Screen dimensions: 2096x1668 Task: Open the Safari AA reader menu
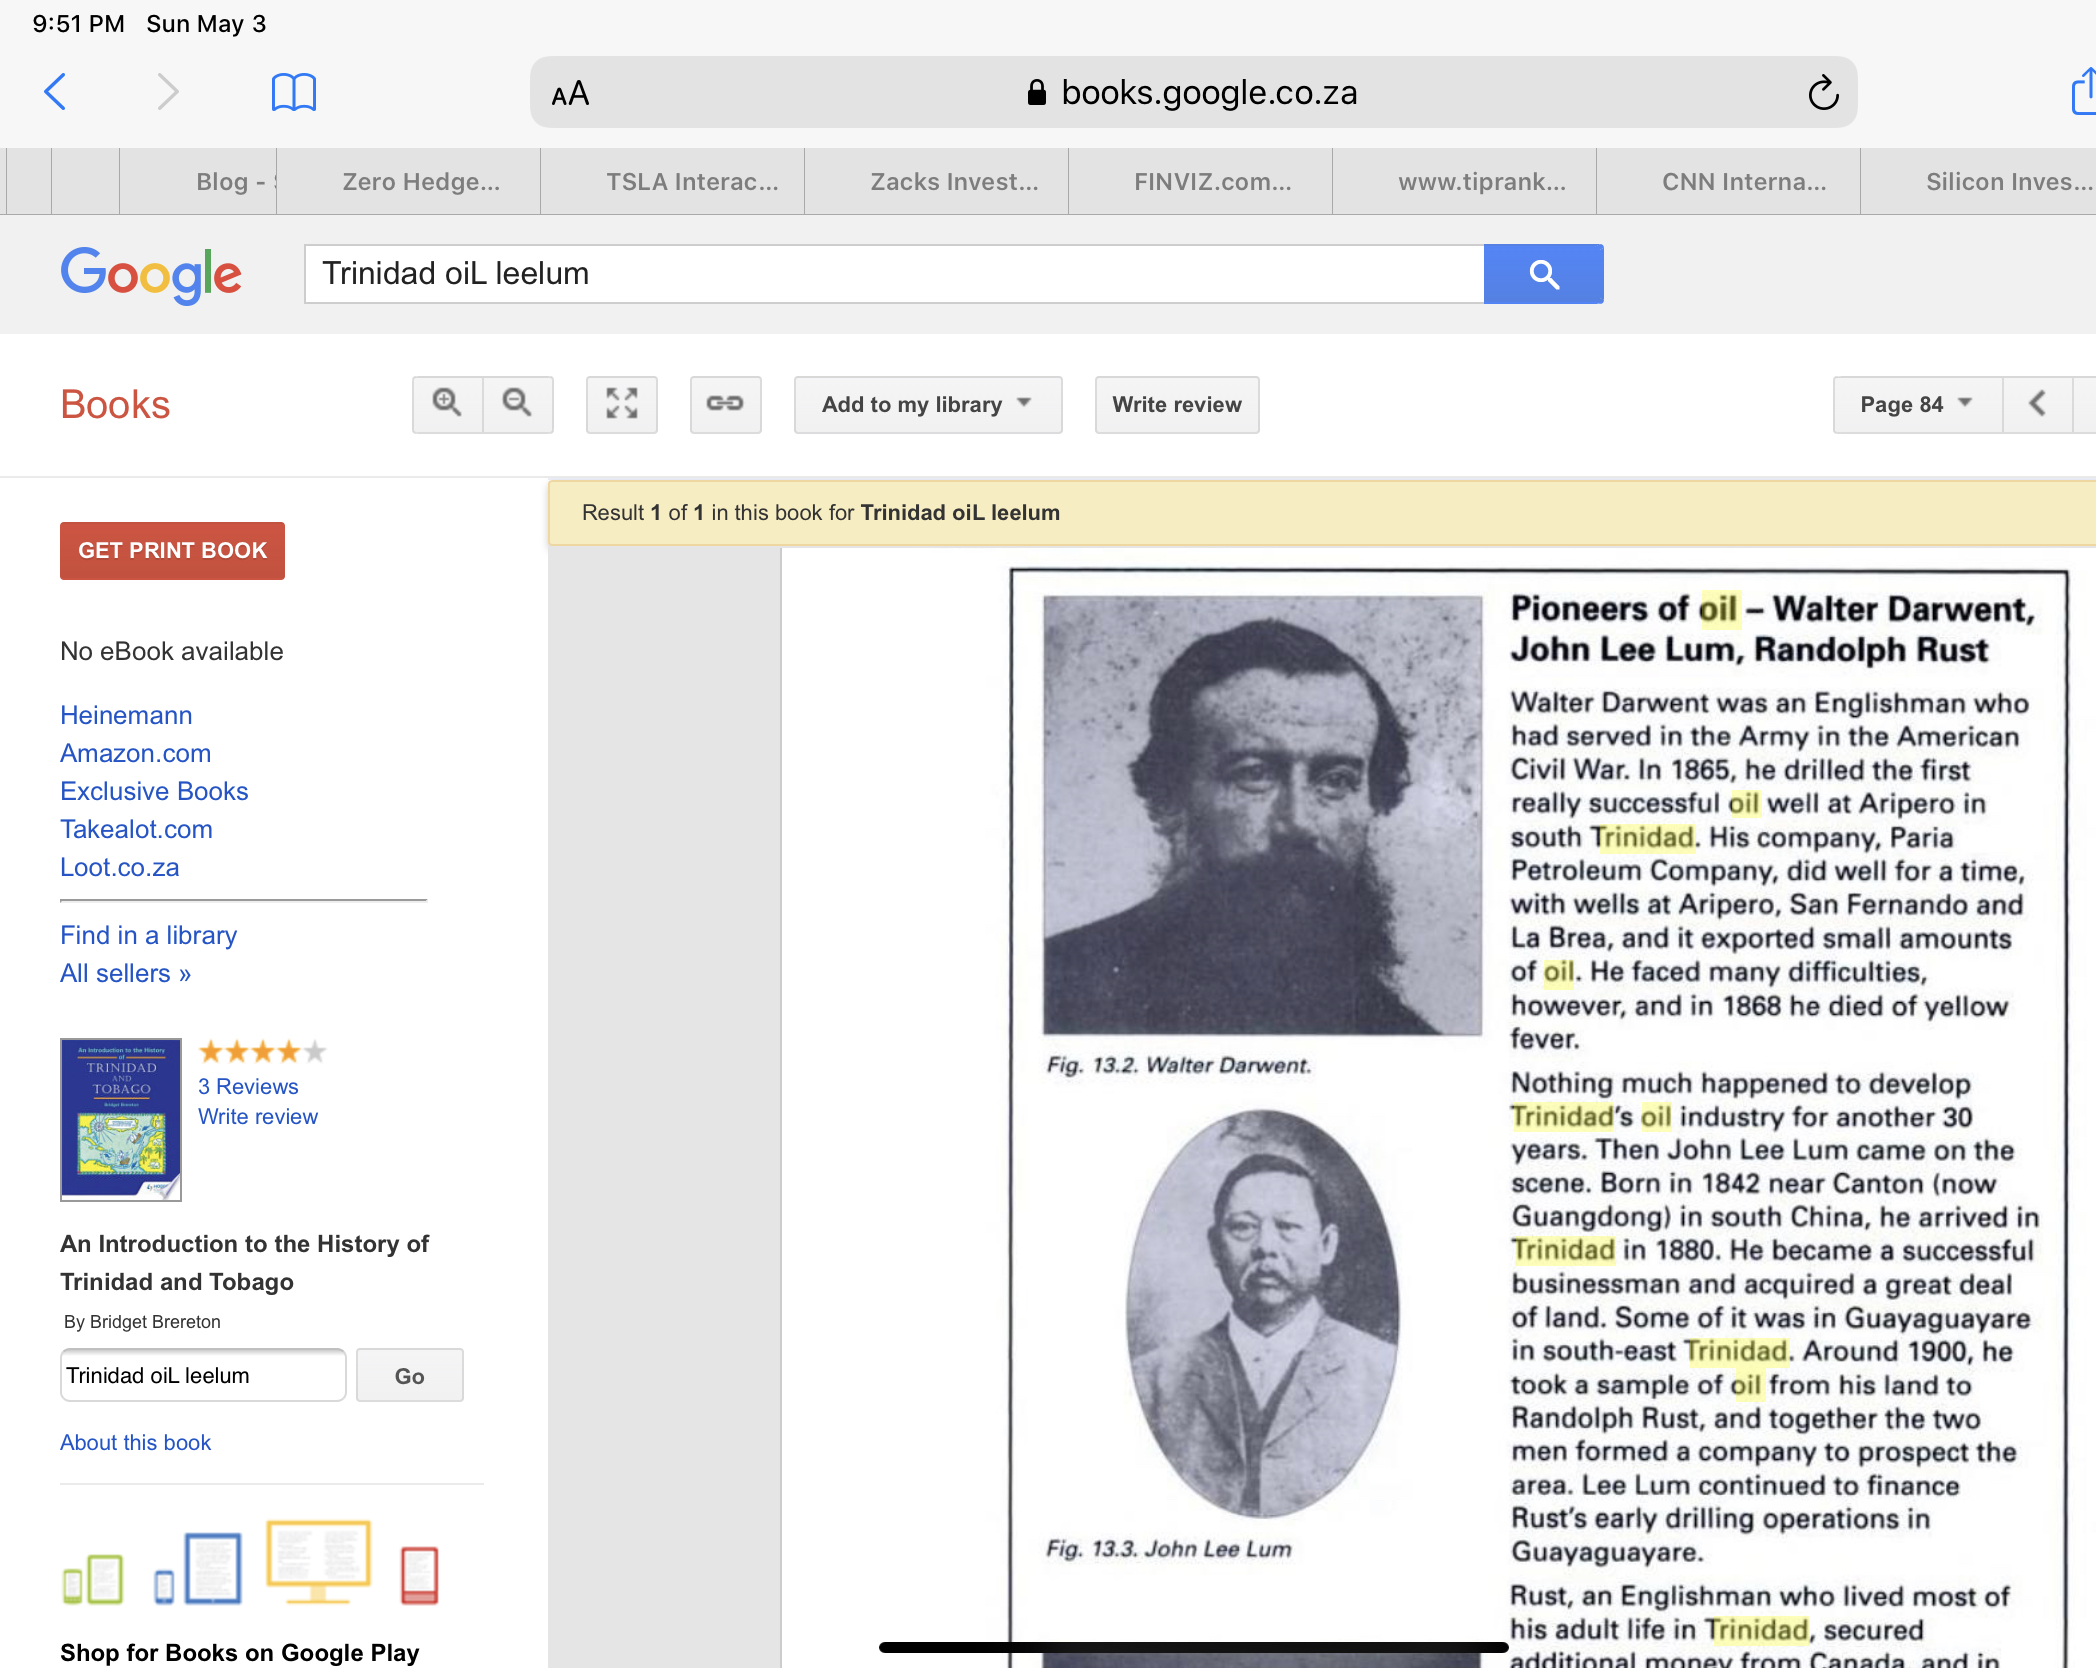[x=570, y=94]
